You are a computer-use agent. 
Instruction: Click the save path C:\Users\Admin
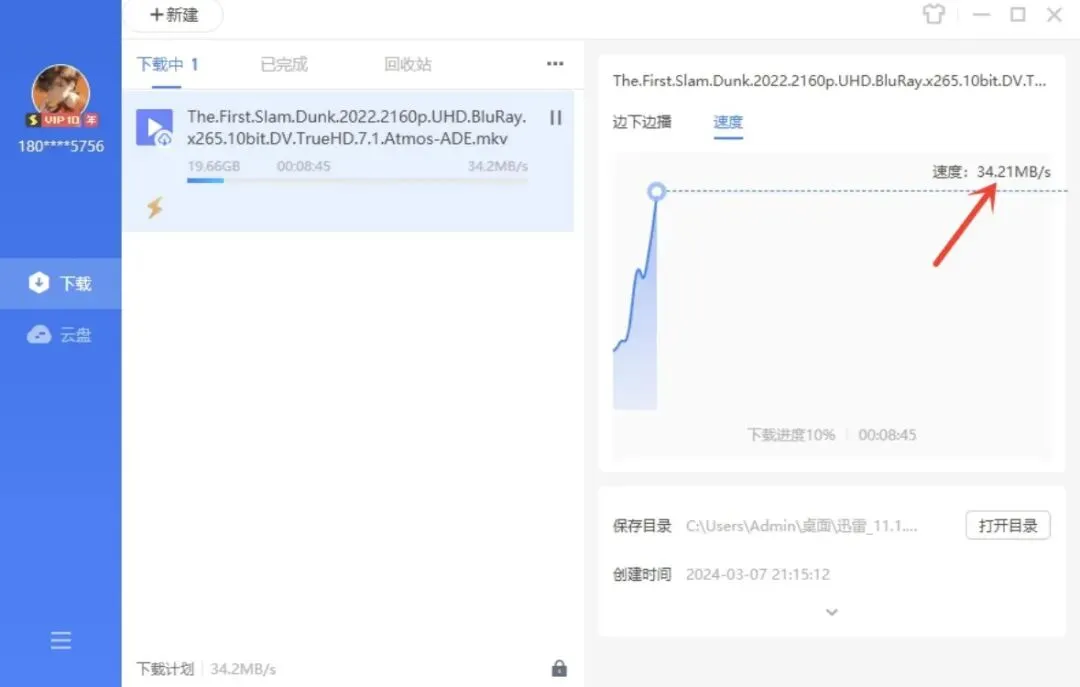pyautogui.click(x=802, y=526)
